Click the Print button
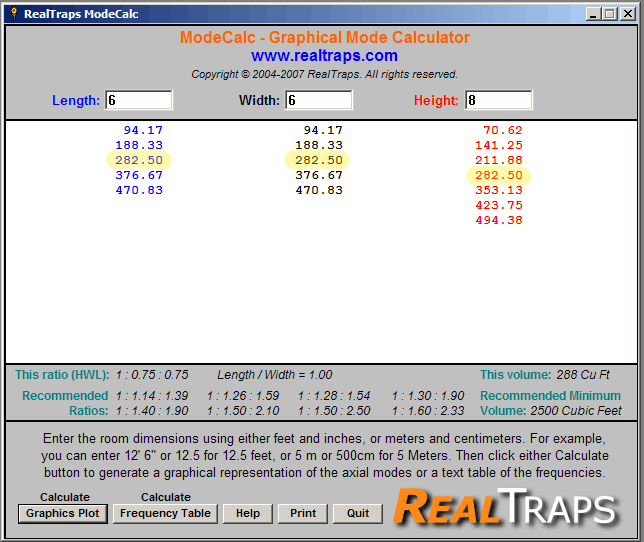The image size is (644, 542). [x=303, y=513]
